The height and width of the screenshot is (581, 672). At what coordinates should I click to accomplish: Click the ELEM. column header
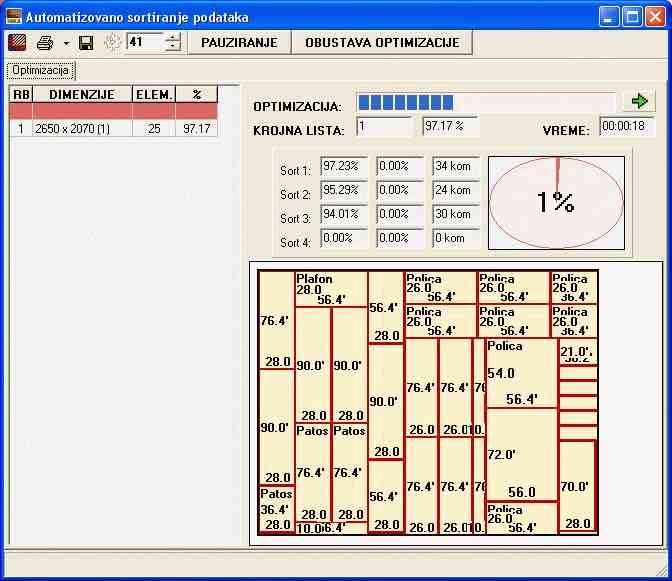coord(154,94)
